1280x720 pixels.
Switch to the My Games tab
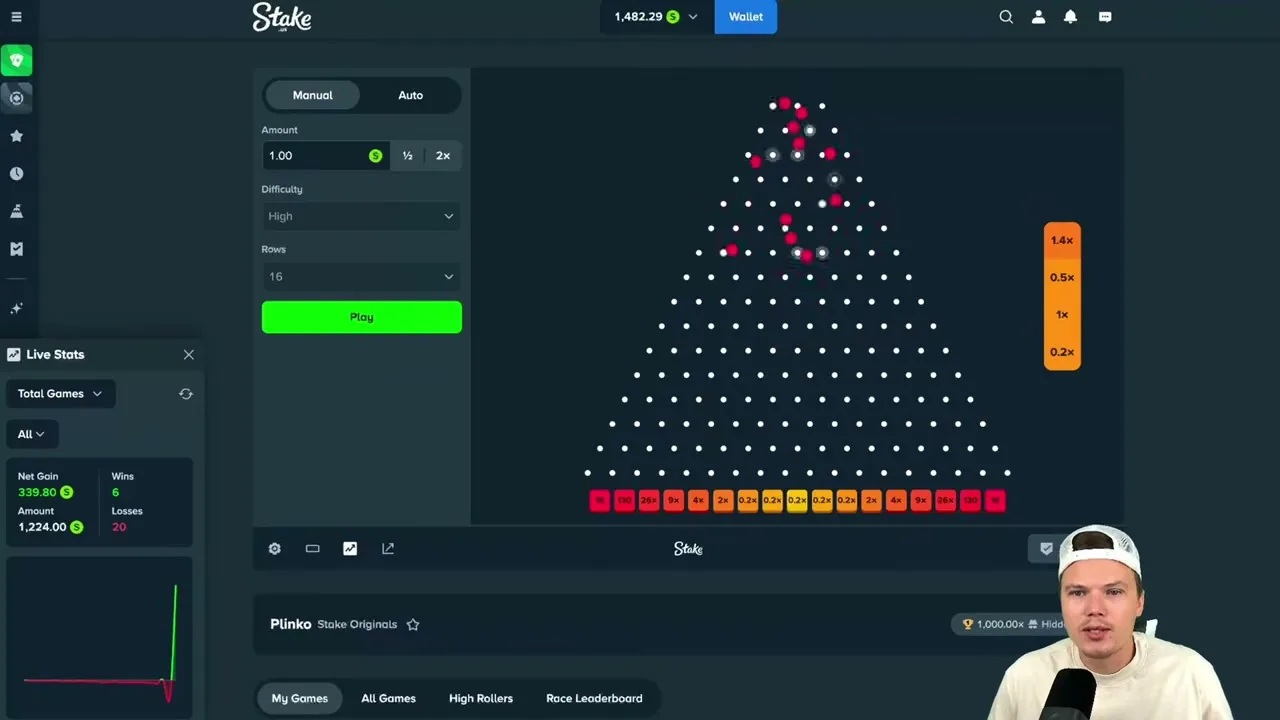pos(300,698)
